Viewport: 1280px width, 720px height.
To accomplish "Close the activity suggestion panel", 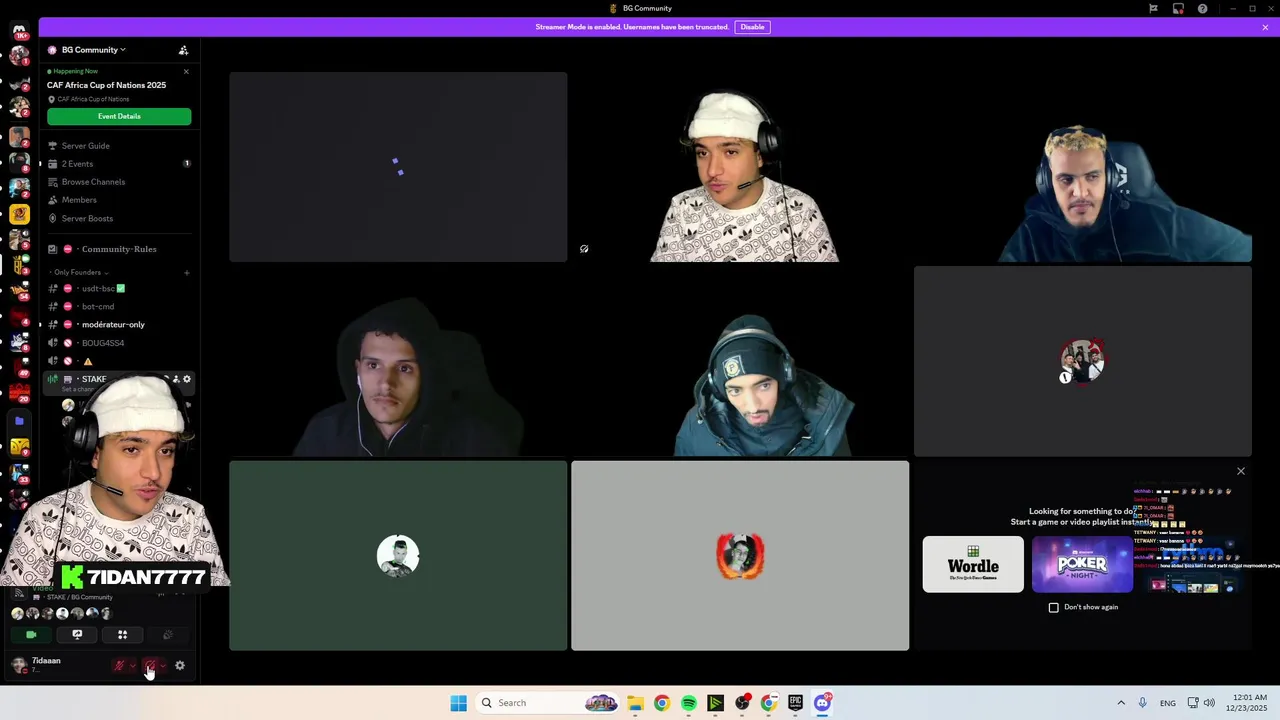I will [1241, 471].
